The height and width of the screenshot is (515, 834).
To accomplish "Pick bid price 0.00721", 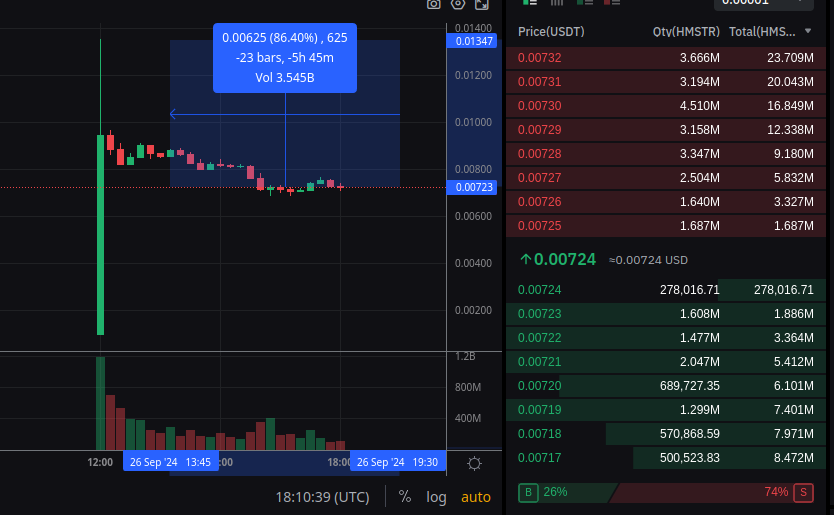I will pyautogui.click(x=539, y=361).
